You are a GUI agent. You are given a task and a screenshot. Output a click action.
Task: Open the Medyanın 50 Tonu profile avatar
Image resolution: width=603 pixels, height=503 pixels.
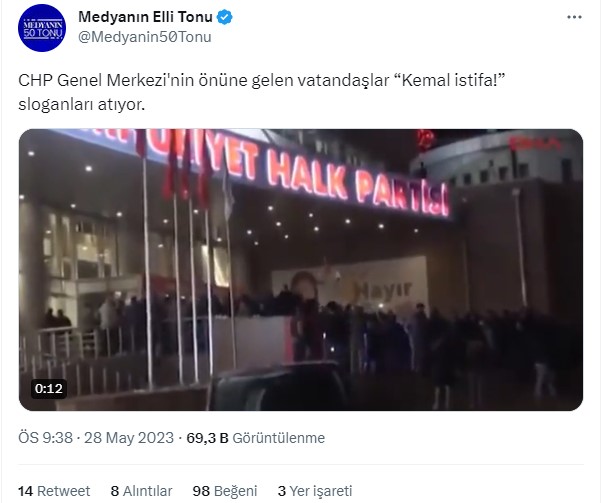42,28
